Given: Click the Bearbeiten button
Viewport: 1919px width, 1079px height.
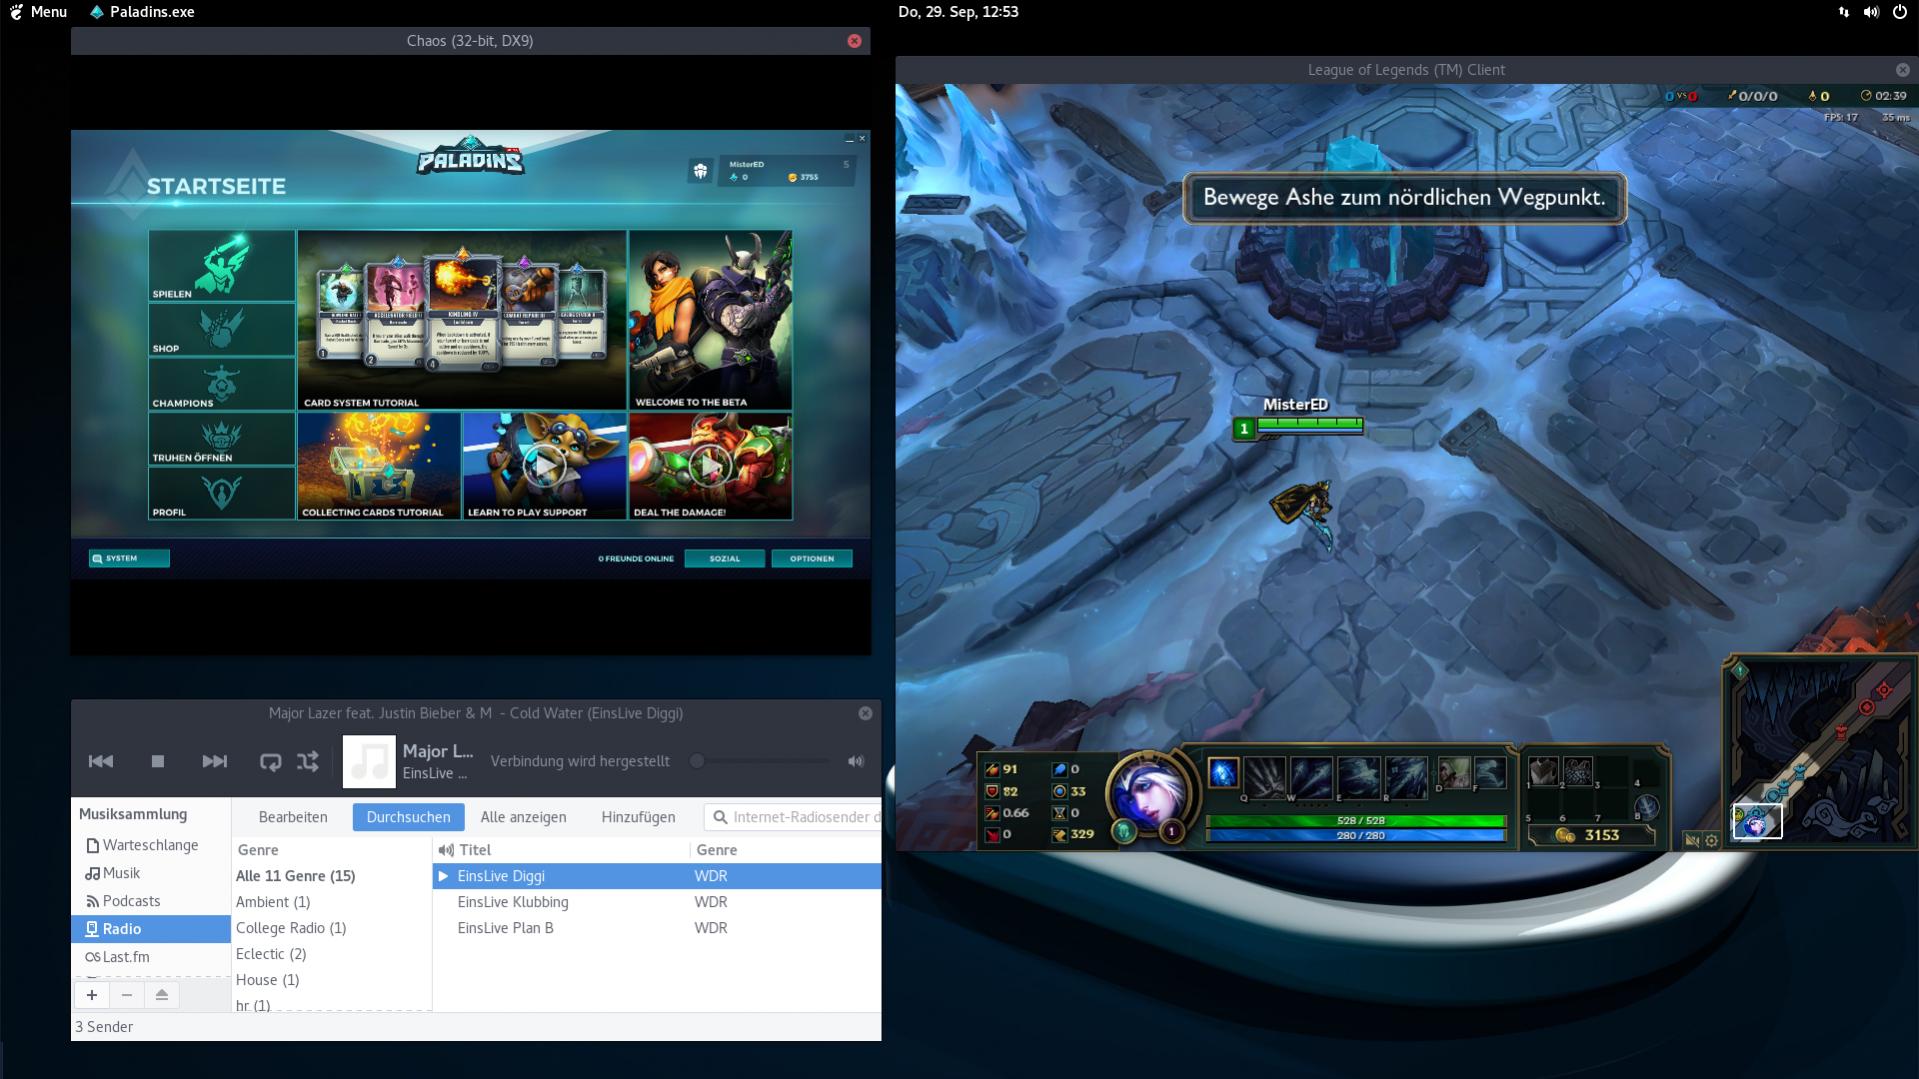Looking at the screenshot, I should pyautogui.click(x=293, y=817).
